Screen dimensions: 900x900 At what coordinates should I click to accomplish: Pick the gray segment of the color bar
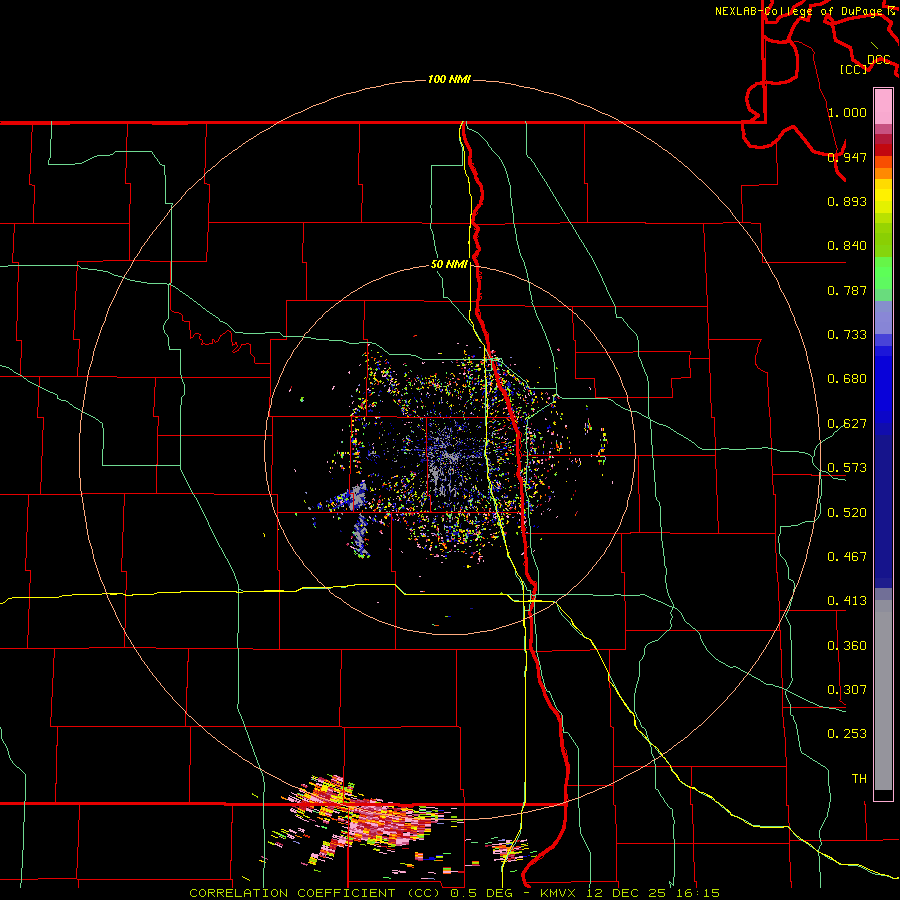point(883,695)
